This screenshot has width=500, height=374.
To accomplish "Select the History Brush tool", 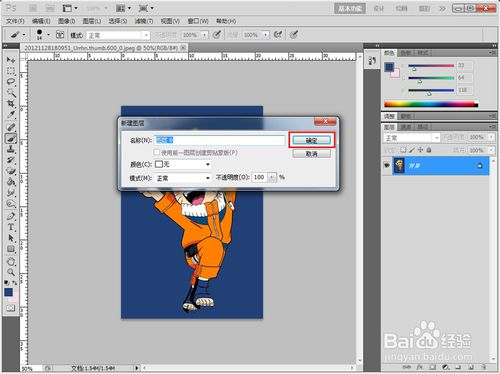I will point(11,160).
